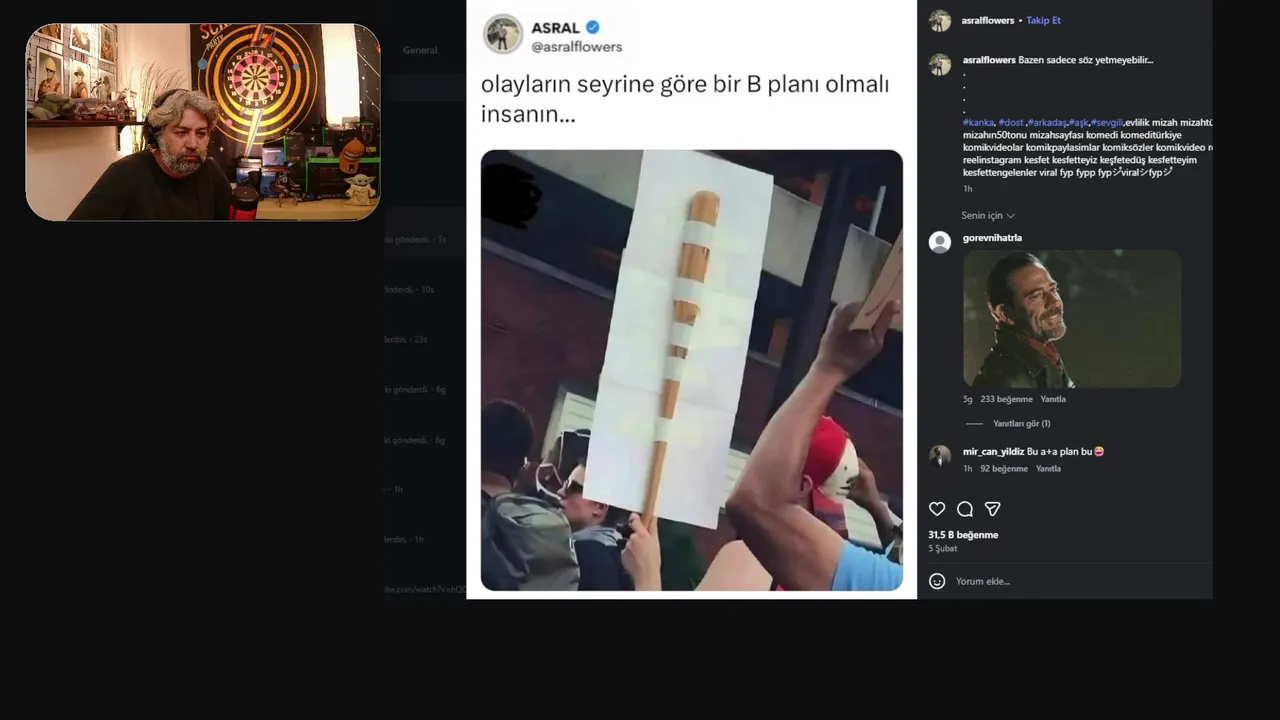View 92 beğenme on mir_can_yildiz comment
This screenshot has height=720, width=1280.
[1004, 469]
